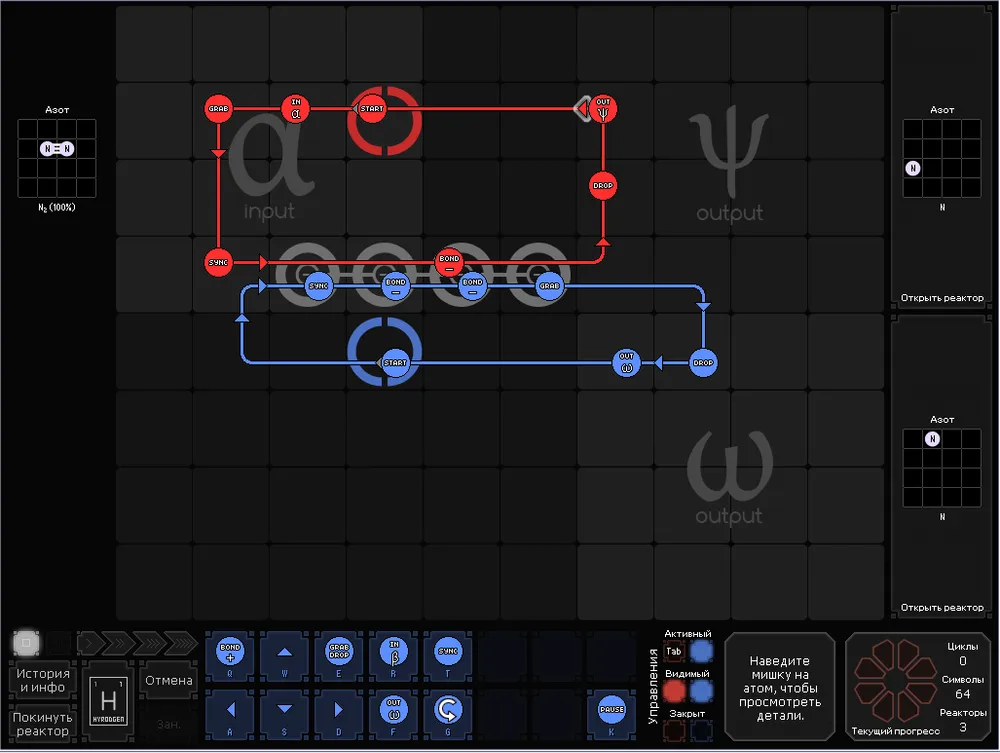The height and width of the screenshot is (753, 1000).
Task: Select the red GRAB instruction
Action: [x=218, y=109]
